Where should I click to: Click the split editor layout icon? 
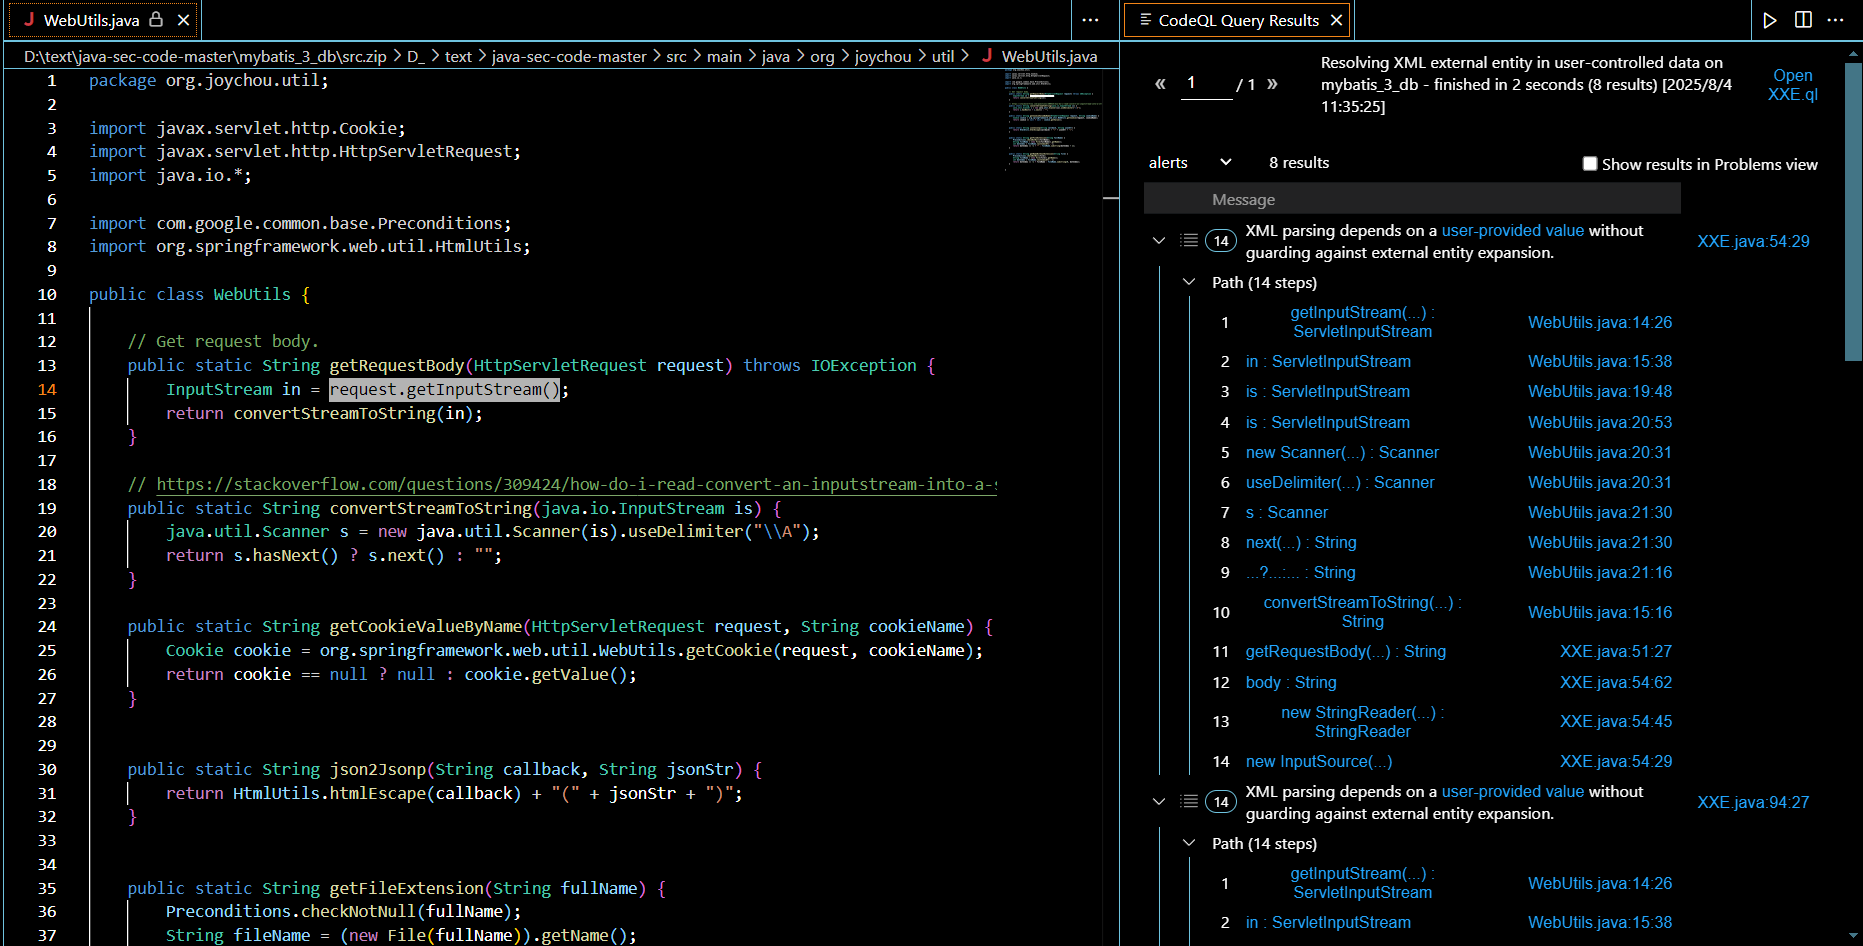(x=1803, y=20)
